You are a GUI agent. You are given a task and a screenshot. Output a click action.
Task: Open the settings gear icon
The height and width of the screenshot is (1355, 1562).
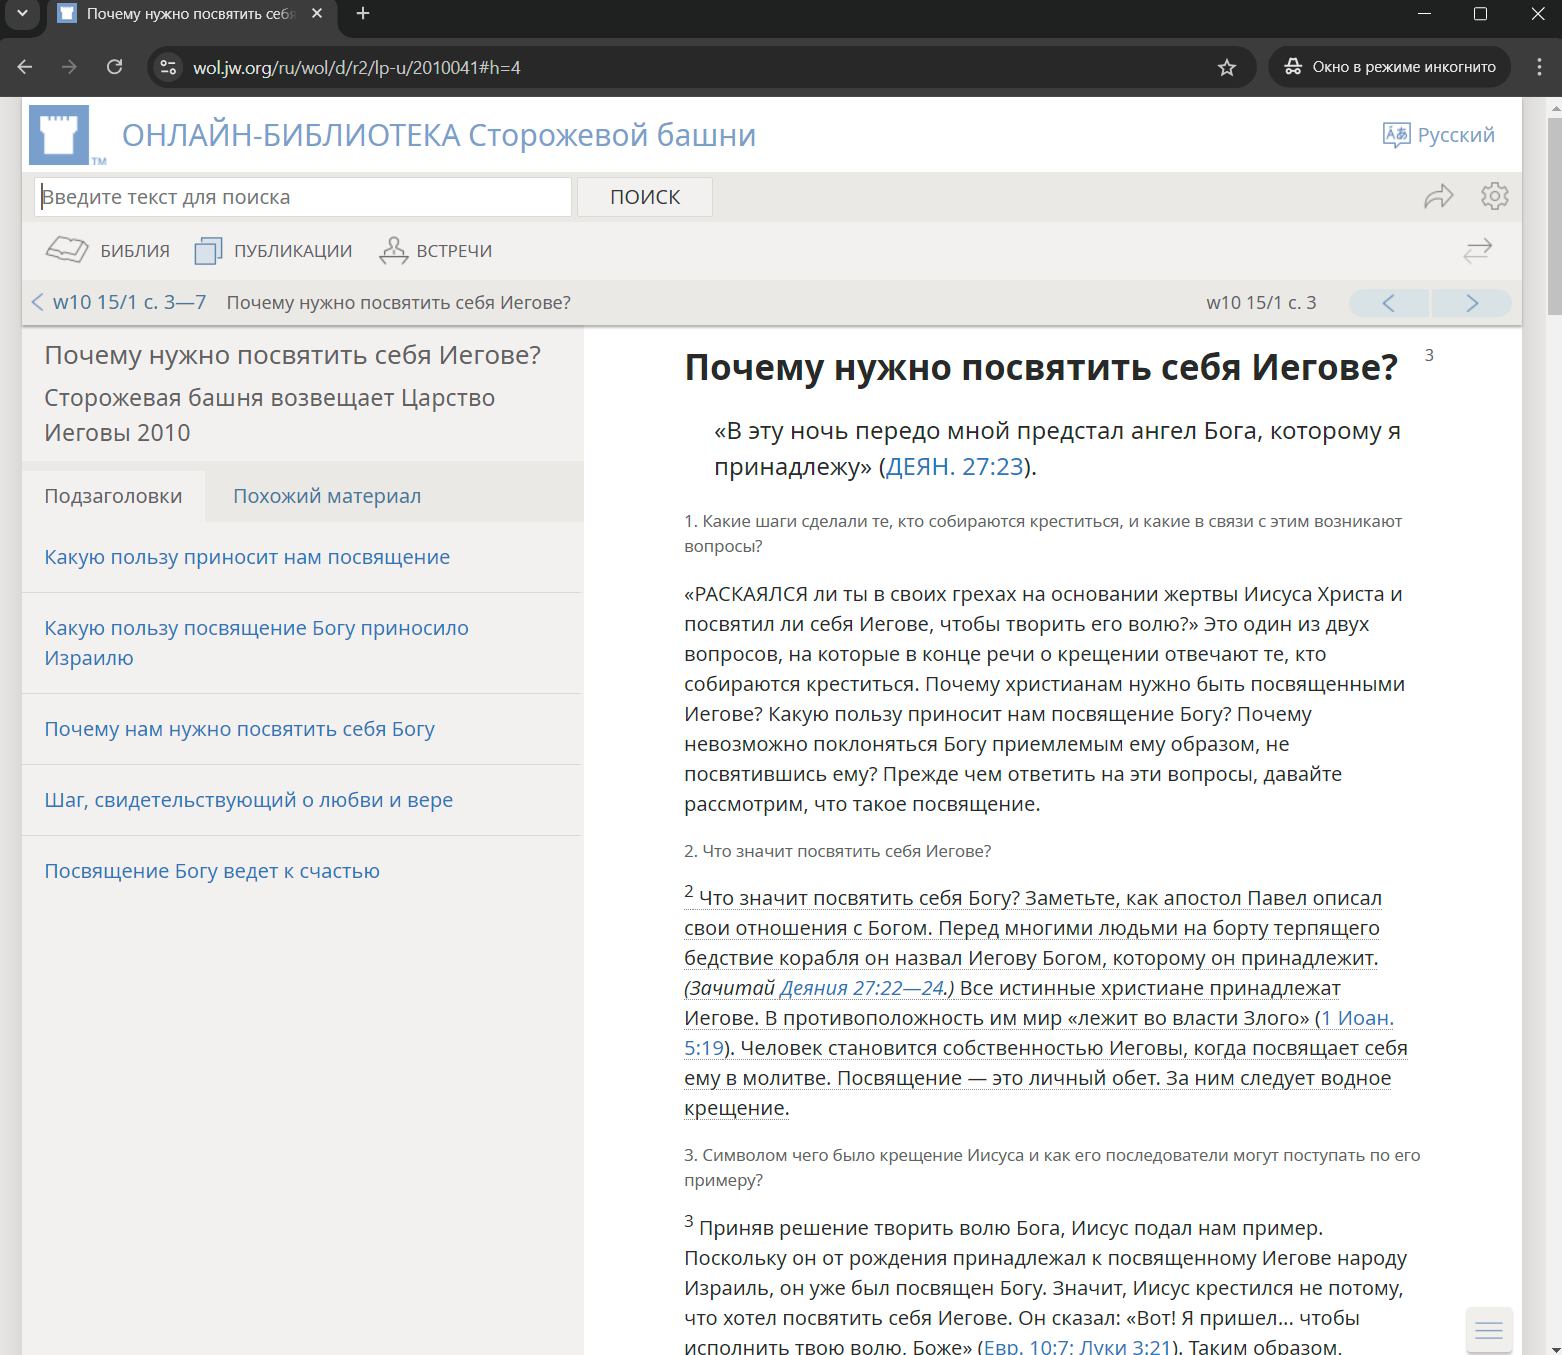(x=1494, y=196)
